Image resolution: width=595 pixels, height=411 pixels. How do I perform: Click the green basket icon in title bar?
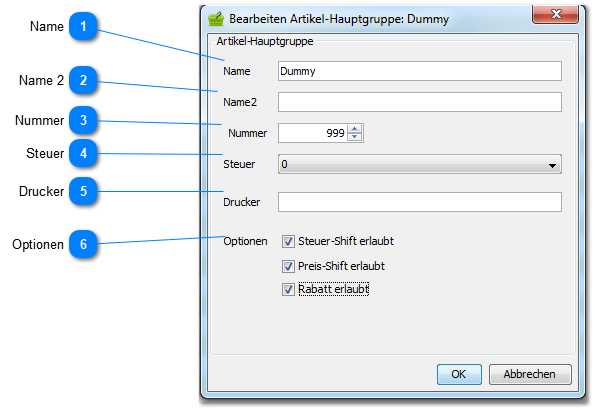[x=216, y=19]
